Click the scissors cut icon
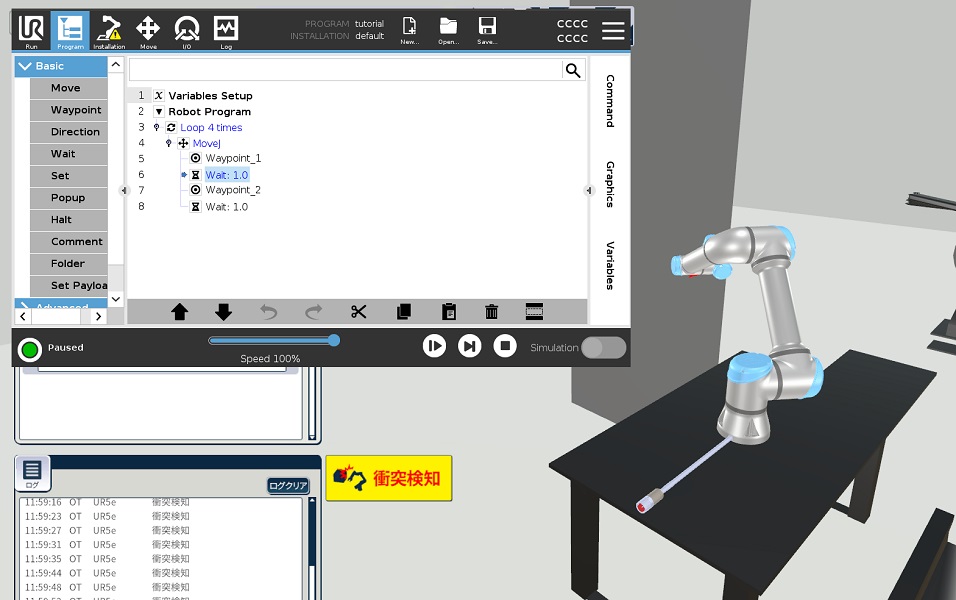Image resolution: width=956 pixels, height=600 pixels. point(359,312)
